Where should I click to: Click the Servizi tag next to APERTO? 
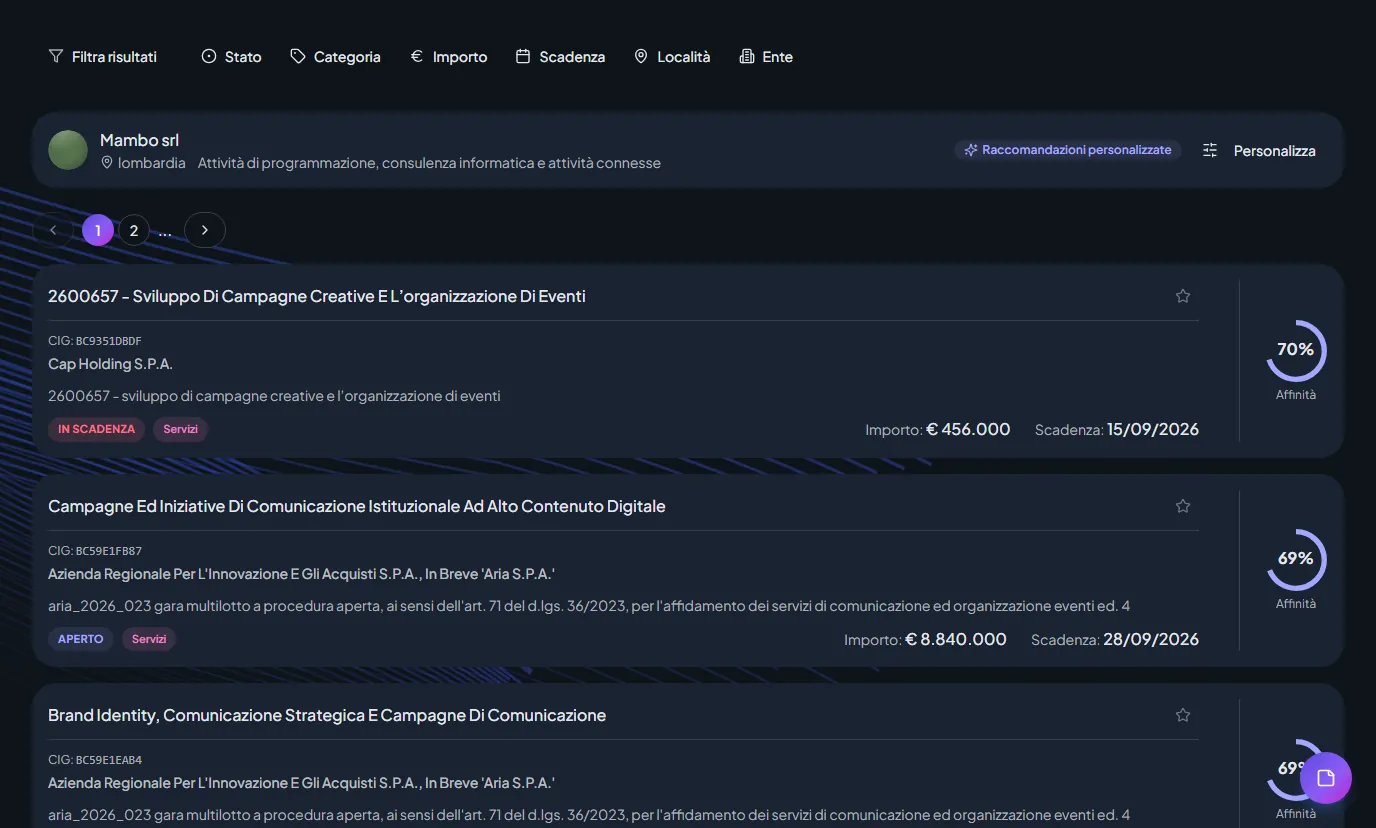click(149, 639)
